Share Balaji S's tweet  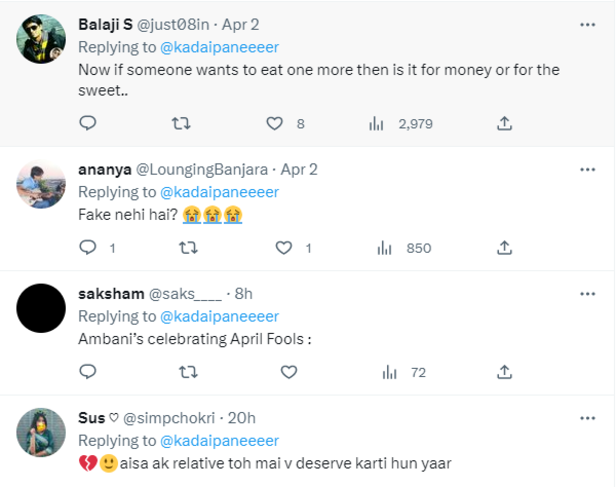tap(504, 124)
